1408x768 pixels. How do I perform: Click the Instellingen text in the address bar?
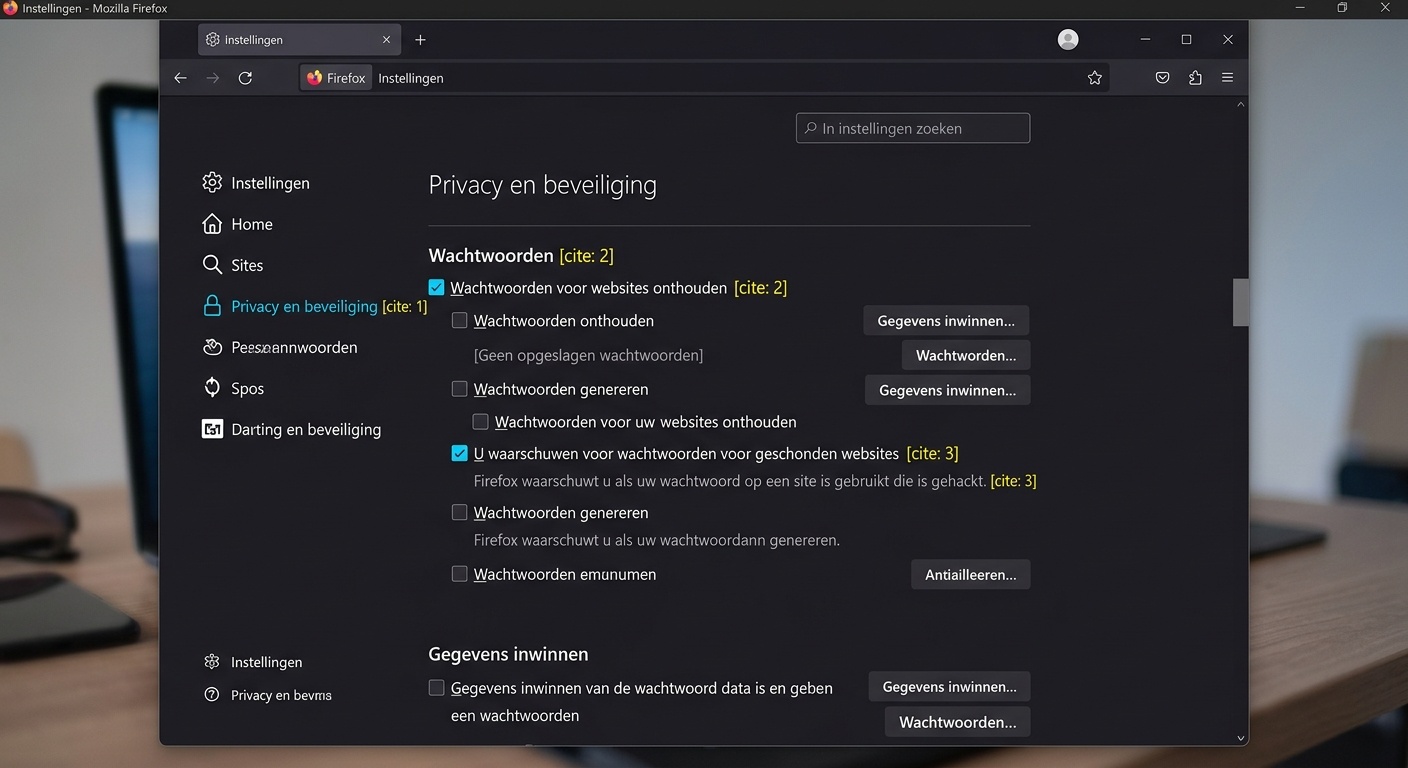click(411, 78)
